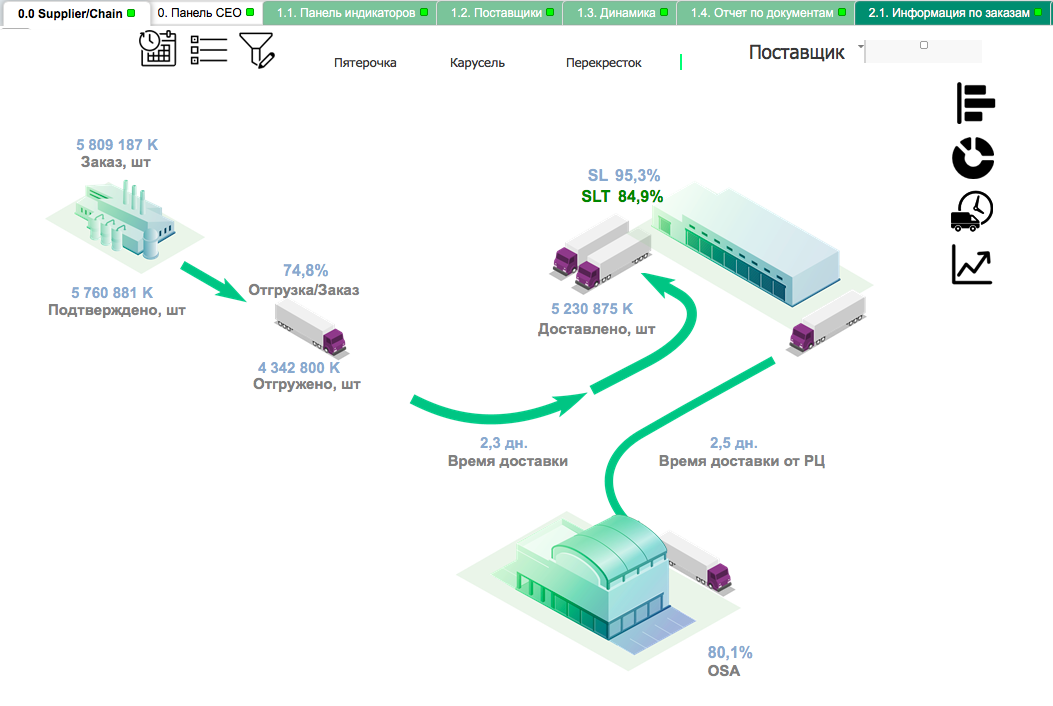Open the delivery truck with clock icon
The image size is (1053, 706).
coord(972,211)
